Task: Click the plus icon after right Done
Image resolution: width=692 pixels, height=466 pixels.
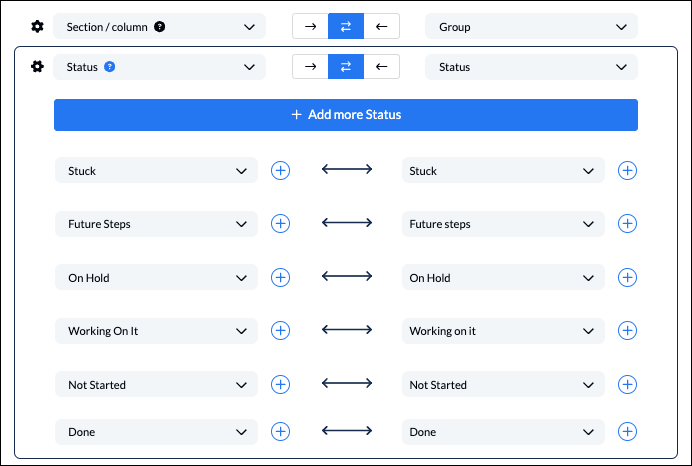Action: tap(627, 432)
